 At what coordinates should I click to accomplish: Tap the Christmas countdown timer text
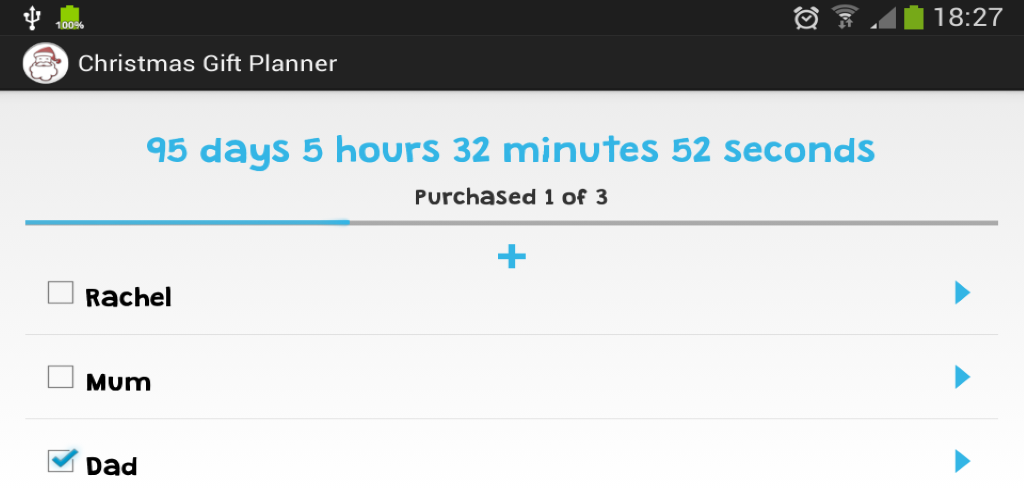[x=511, y=150]
